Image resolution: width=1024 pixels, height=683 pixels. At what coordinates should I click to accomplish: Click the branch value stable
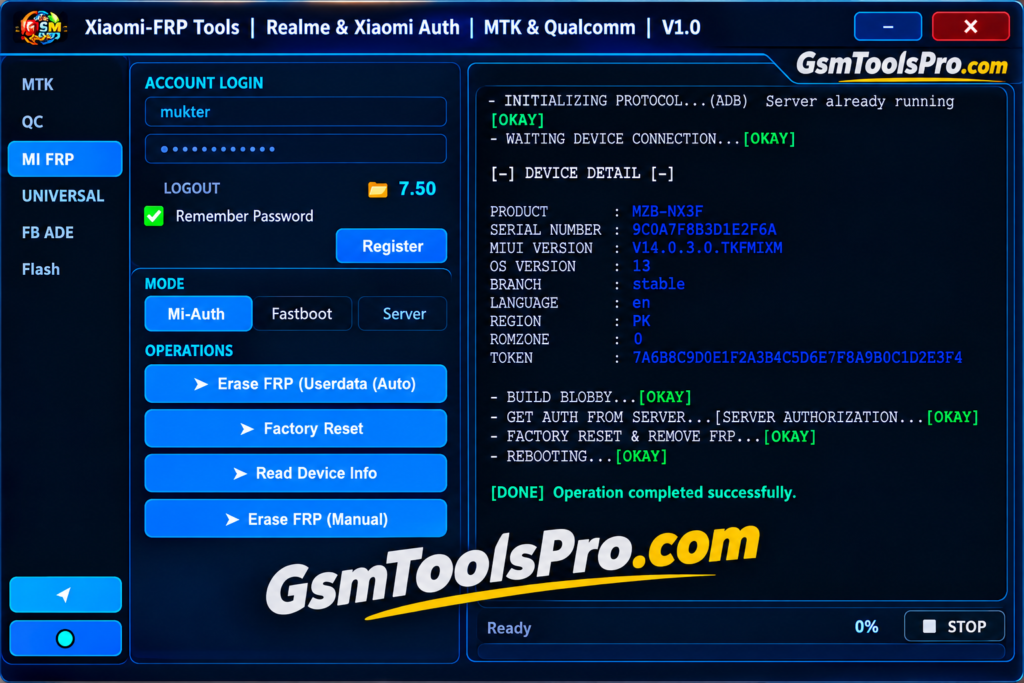pos(658,284)
